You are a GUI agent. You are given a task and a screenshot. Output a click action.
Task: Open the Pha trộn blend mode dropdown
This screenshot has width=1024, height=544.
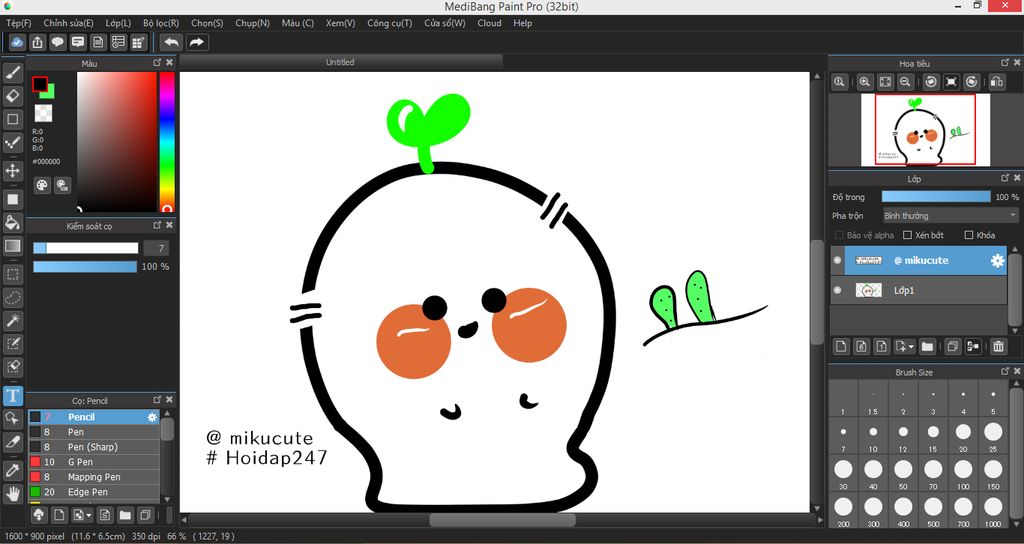point(950,216)
